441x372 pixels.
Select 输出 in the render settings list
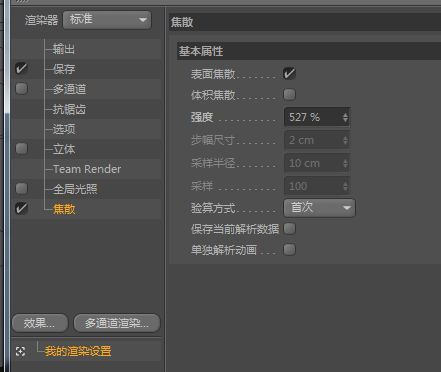(64, 49)
